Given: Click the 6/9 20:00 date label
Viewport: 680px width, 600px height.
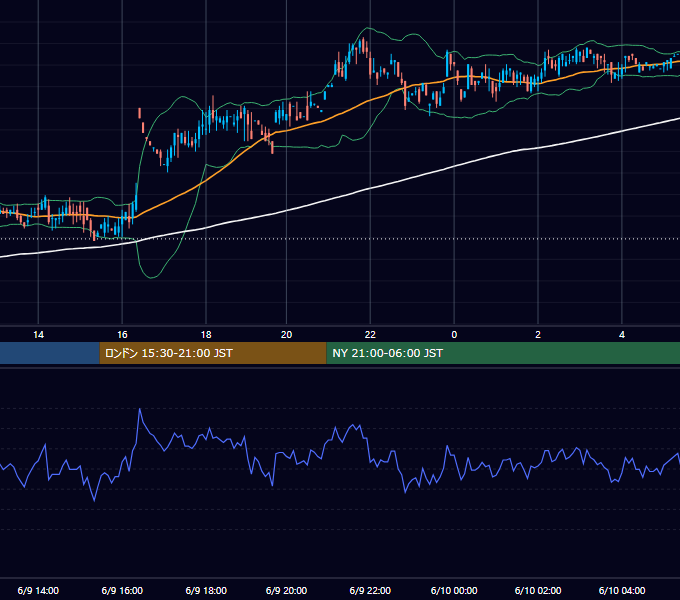Looking at the screenshot, I should 286,590.
